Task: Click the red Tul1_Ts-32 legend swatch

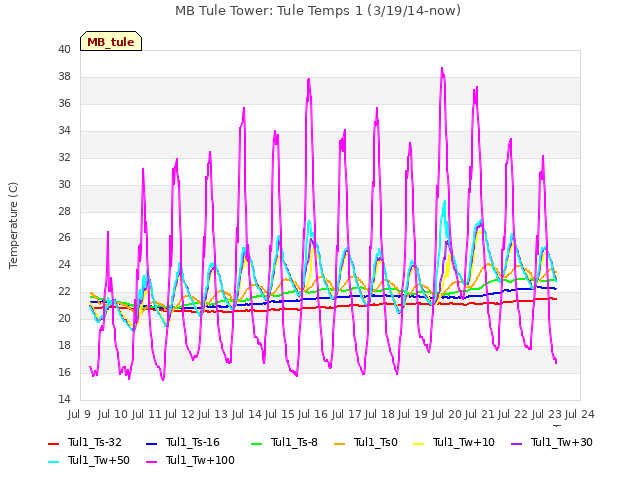Action: [x=53, y=443]
